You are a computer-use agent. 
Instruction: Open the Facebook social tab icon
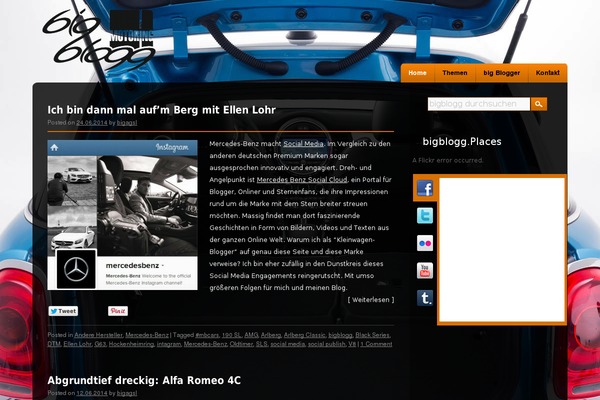425,188
